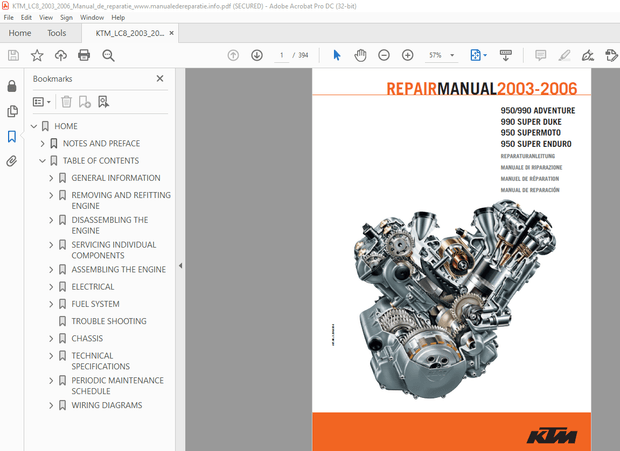Add a comment note

pyautogui.click(x=541, y=55)
